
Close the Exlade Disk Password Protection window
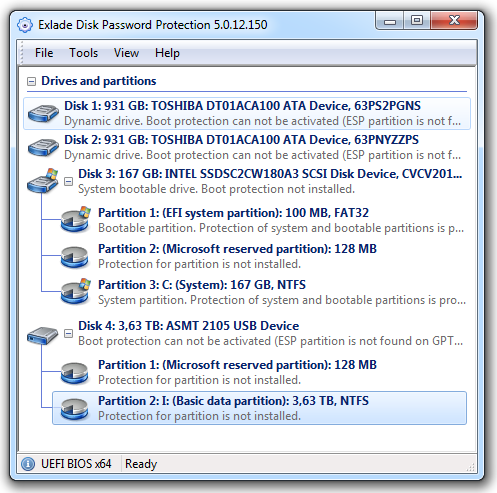point(454,21)
